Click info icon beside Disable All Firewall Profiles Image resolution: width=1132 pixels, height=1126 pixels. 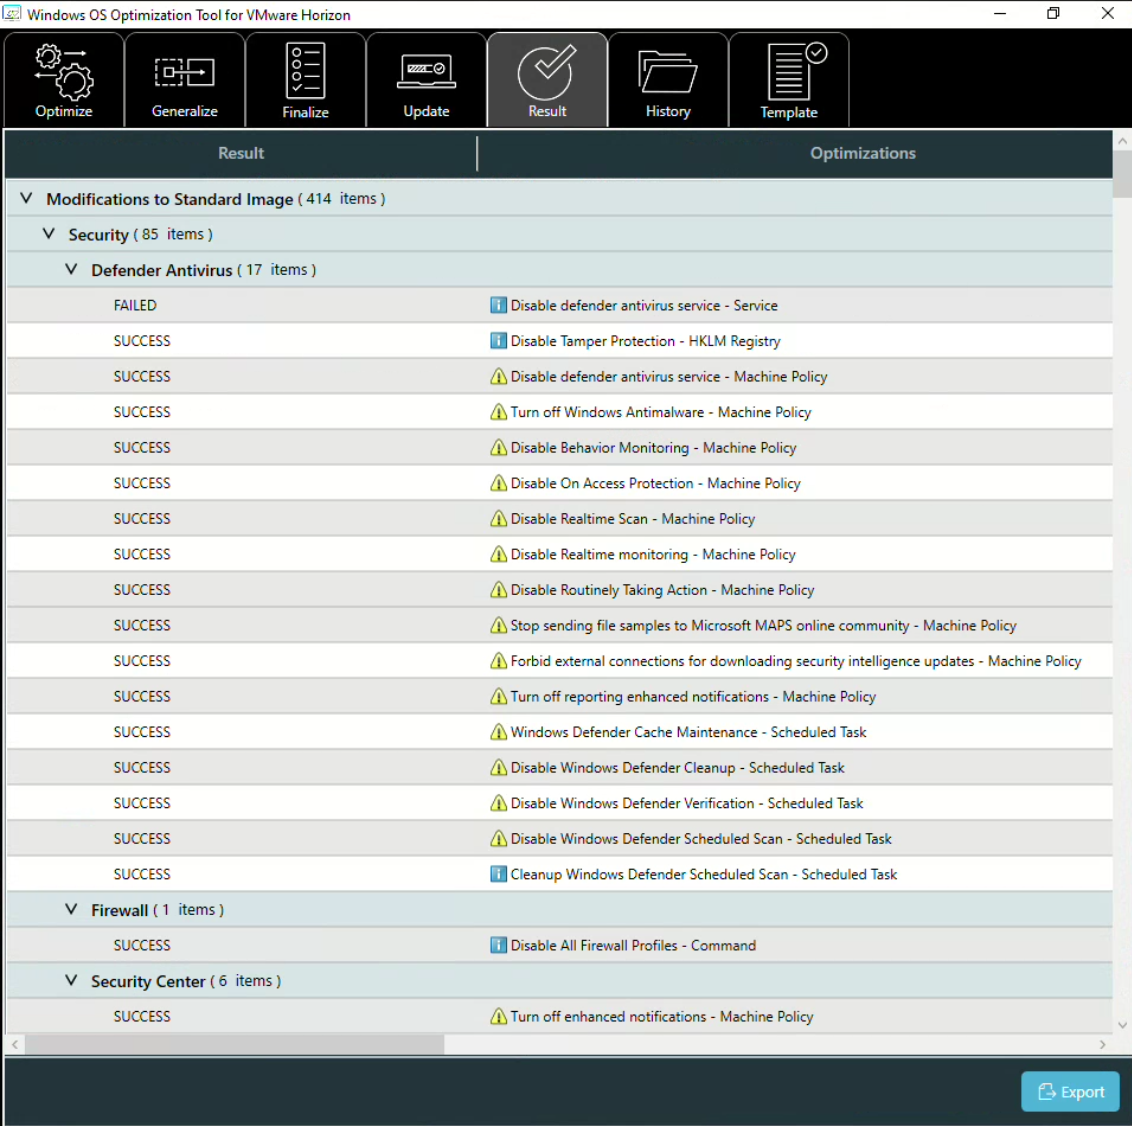[x=498, y=945]
